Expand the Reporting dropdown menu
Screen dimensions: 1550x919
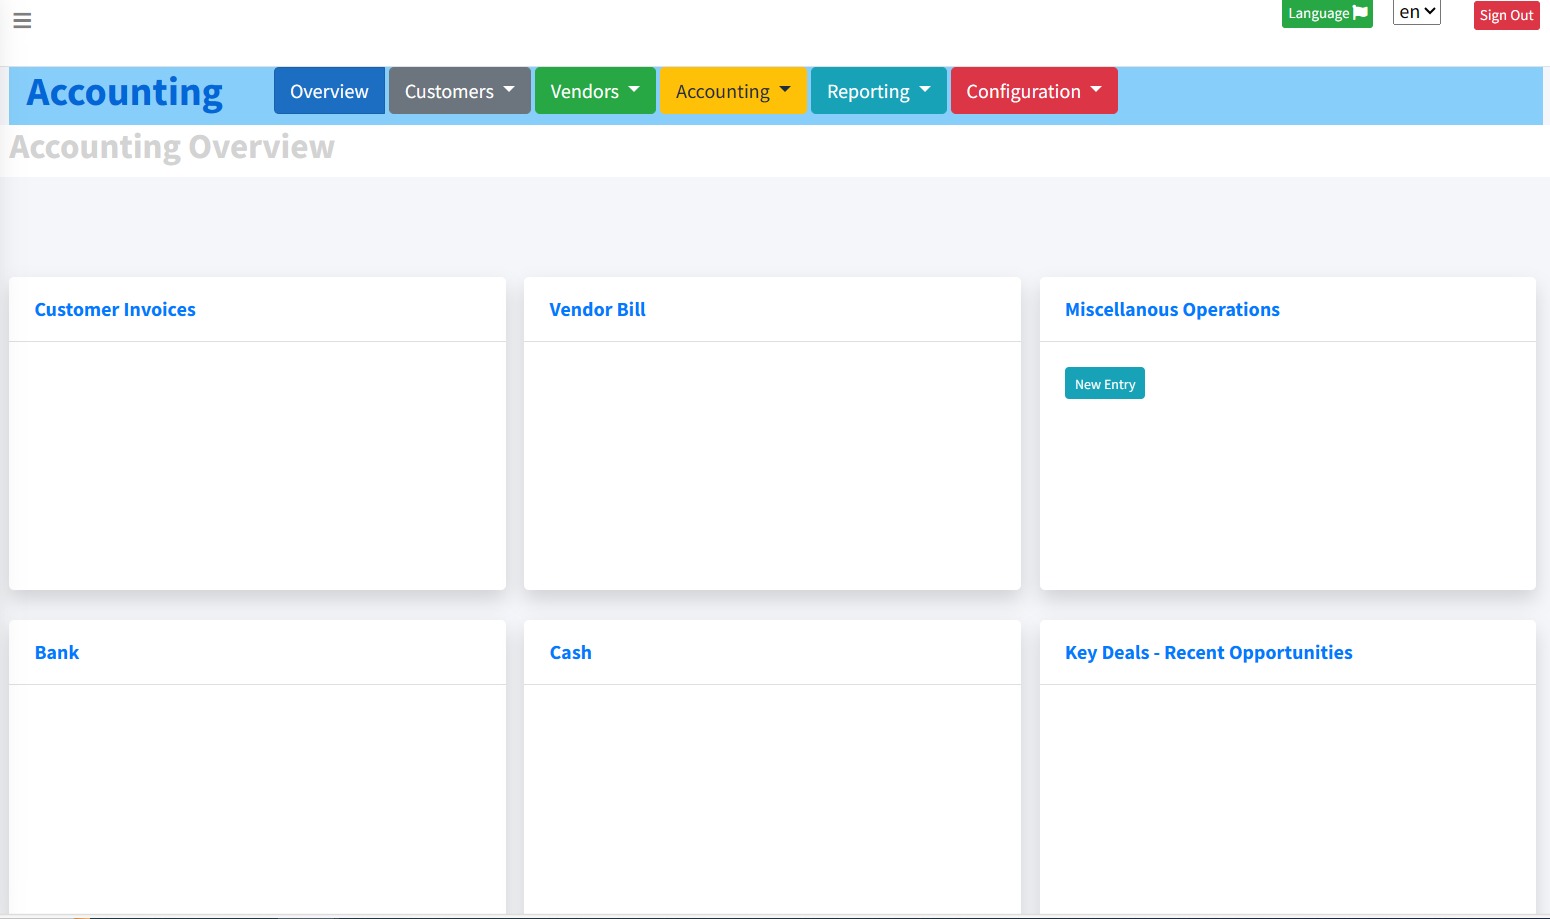point(878,91)
